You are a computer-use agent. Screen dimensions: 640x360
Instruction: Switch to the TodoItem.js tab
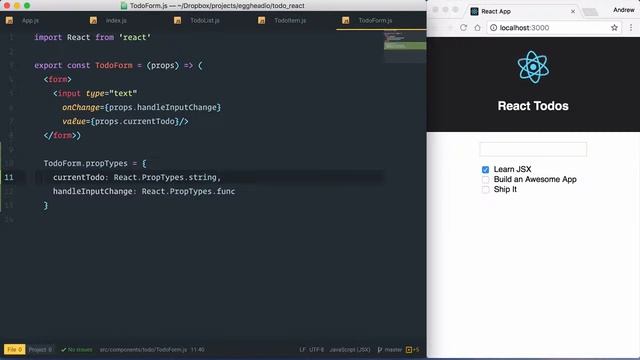pos(290,20)
